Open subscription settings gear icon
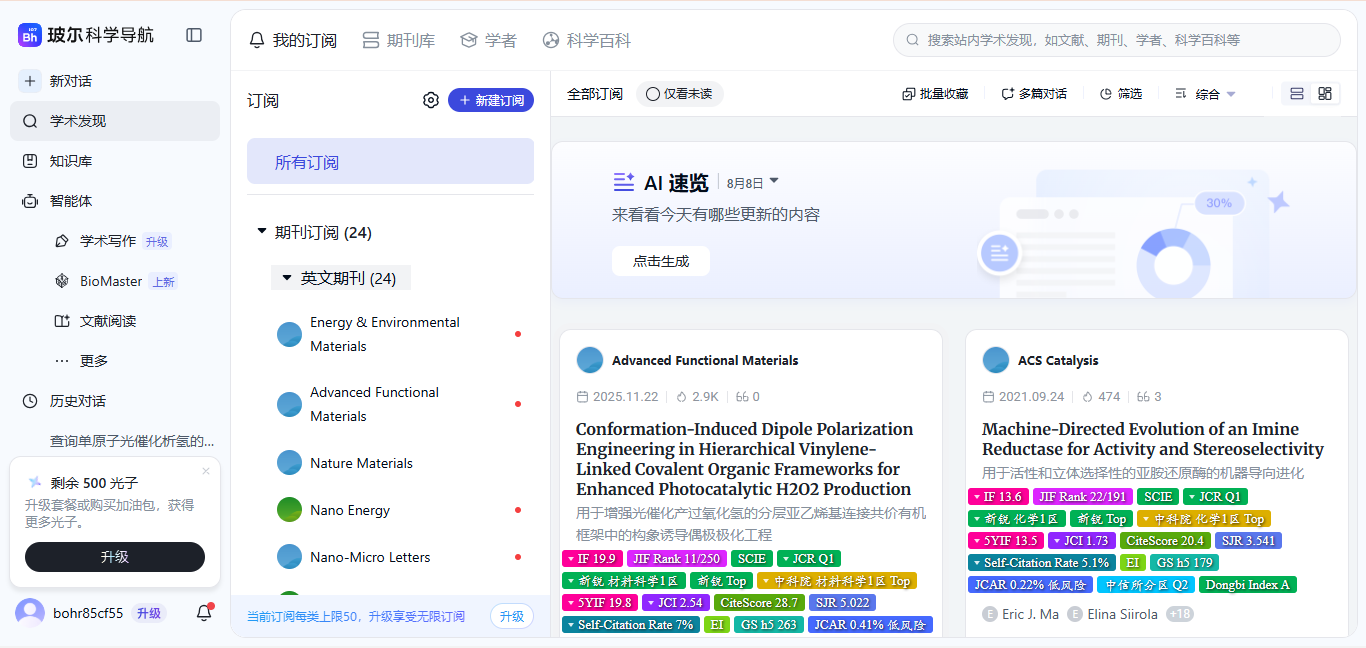Screen dimensions: 1366x648 pyautogui.click(x=431, y=100)
